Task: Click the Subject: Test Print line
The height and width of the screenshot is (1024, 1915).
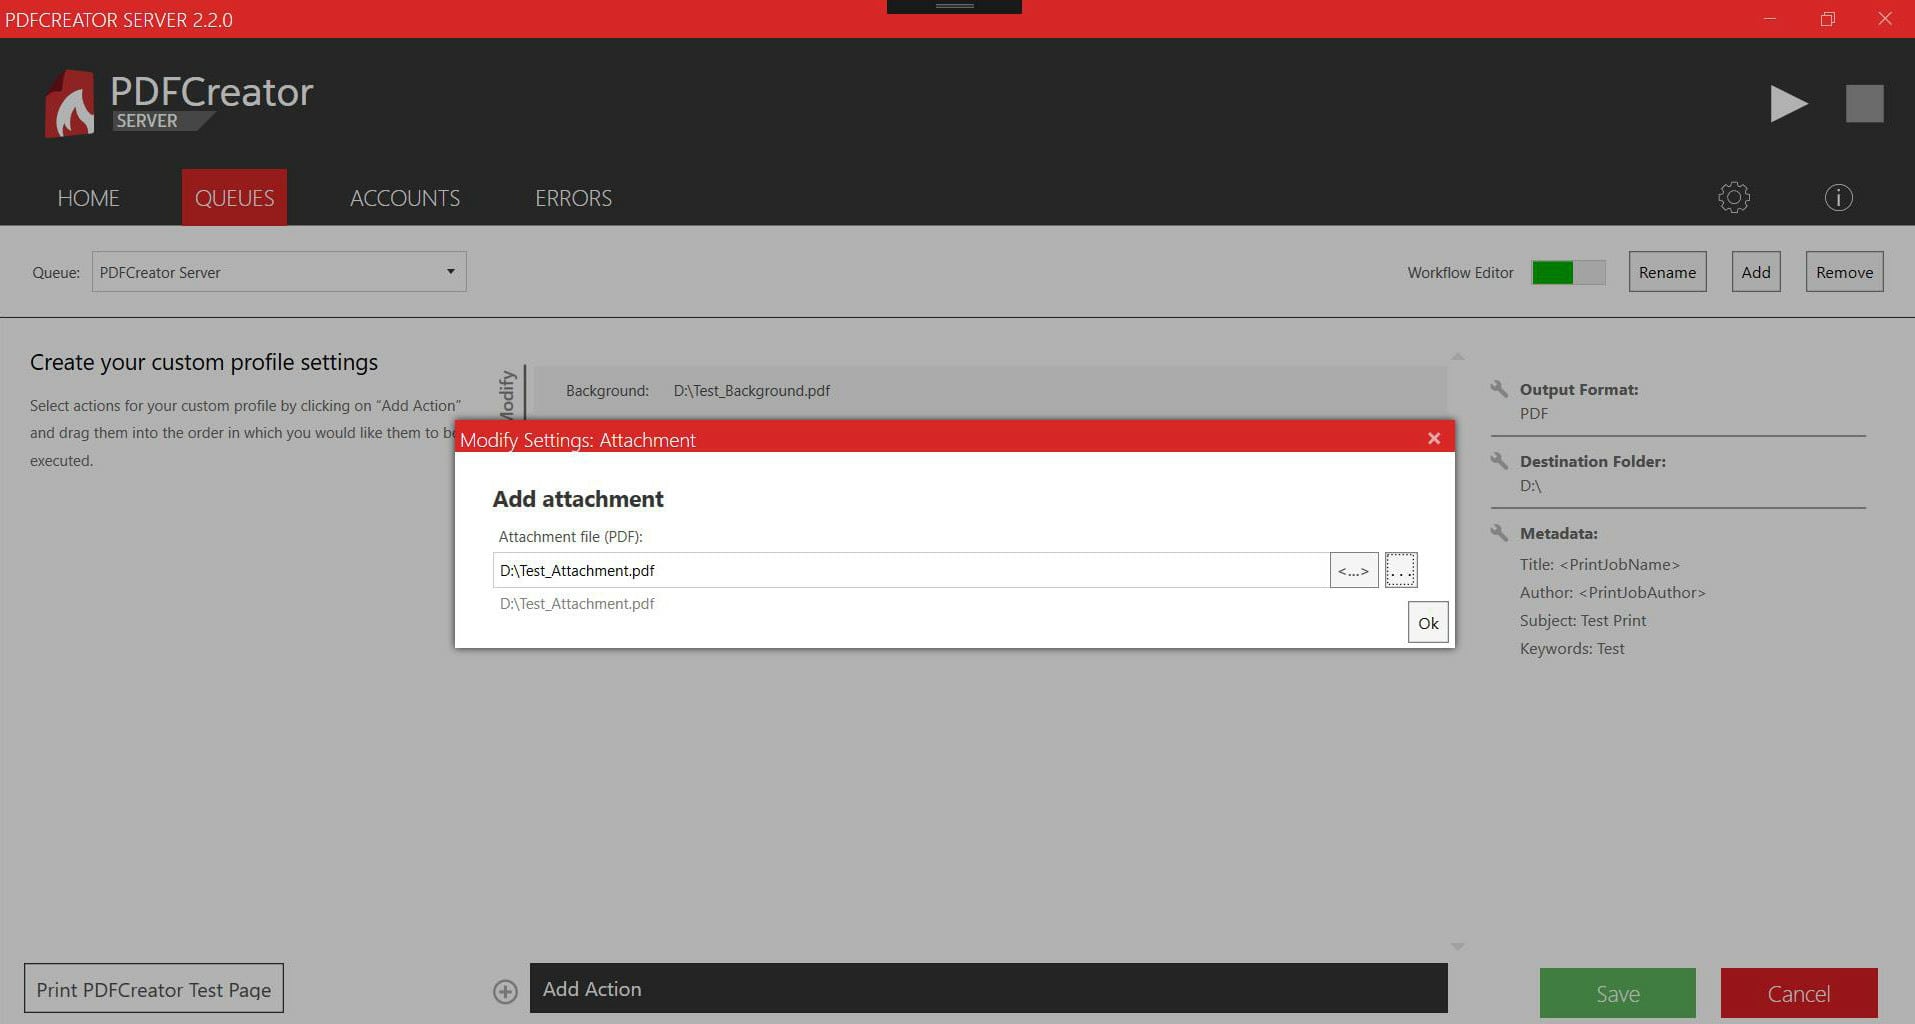Action: tap(1582, 620)
